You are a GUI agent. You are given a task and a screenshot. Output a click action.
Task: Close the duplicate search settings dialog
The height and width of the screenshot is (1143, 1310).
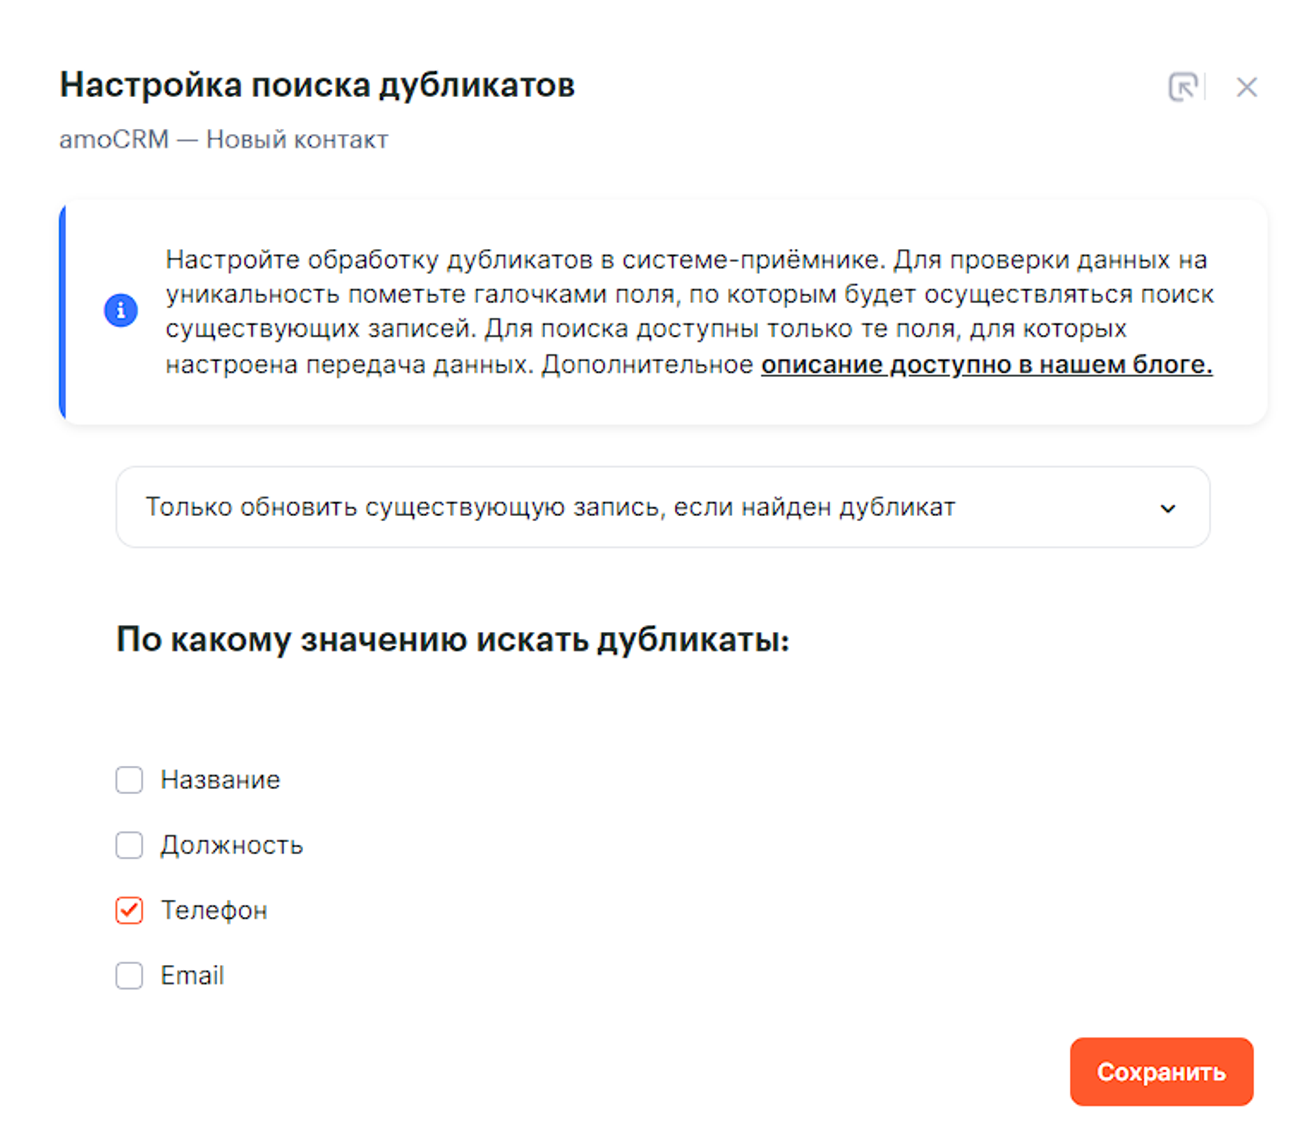(1246, 88)
